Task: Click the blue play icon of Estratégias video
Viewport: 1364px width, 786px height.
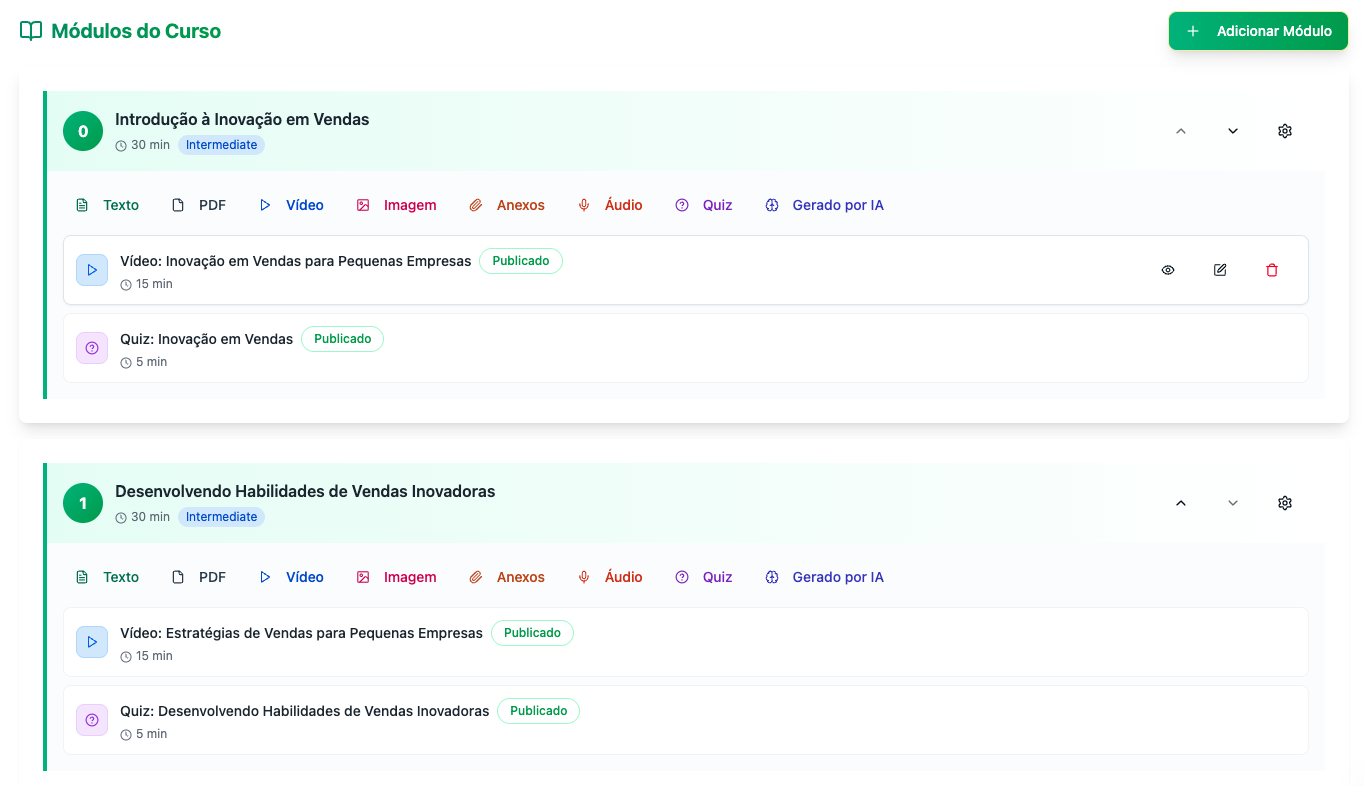Action: tap(92, 642)
